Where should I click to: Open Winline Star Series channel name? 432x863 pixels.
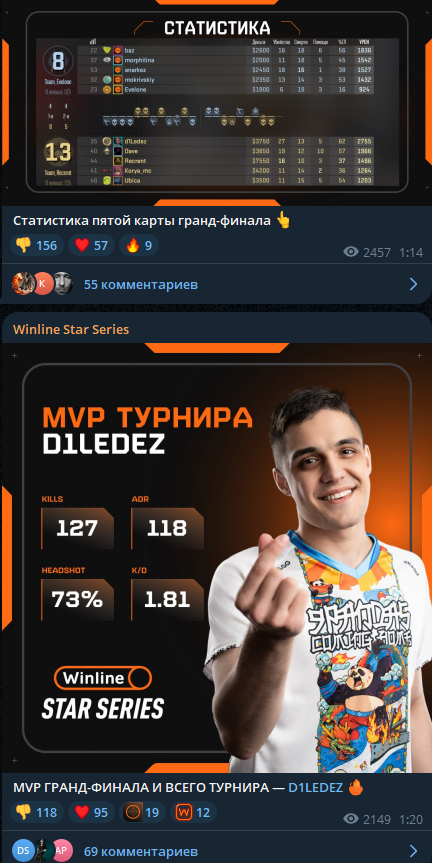tap(71, 329)
